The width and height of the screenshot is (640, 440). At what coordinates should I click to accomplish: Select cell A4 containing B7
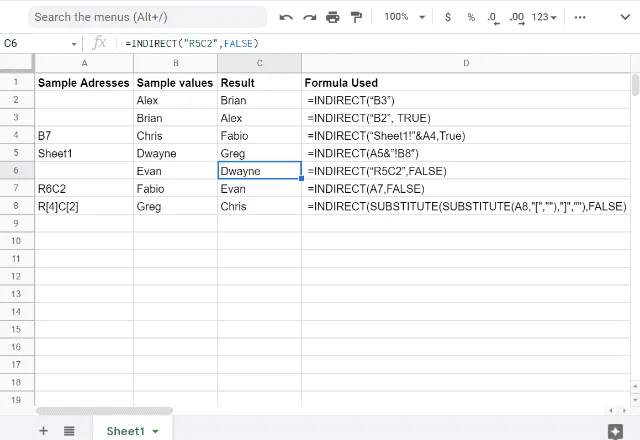tap(84, 136)
